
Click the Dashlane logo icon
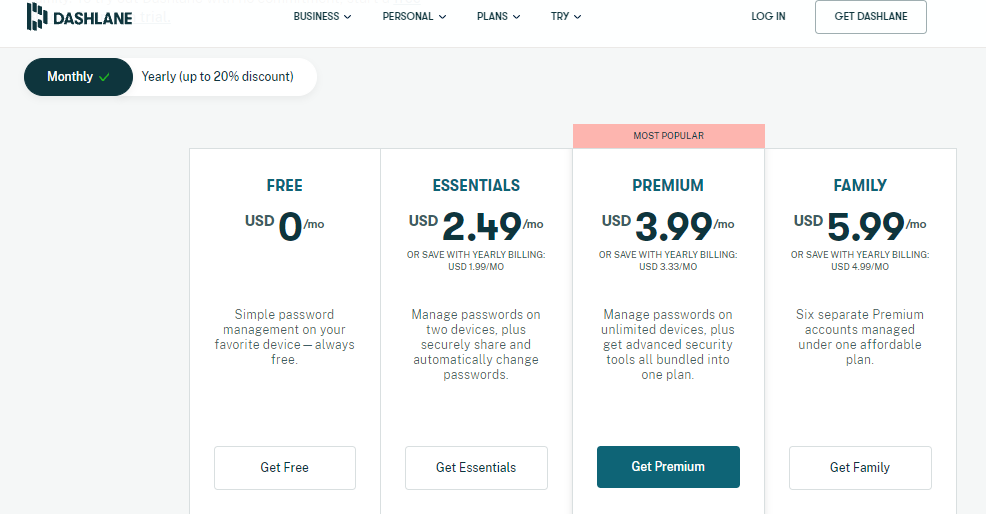click(37, 16)
